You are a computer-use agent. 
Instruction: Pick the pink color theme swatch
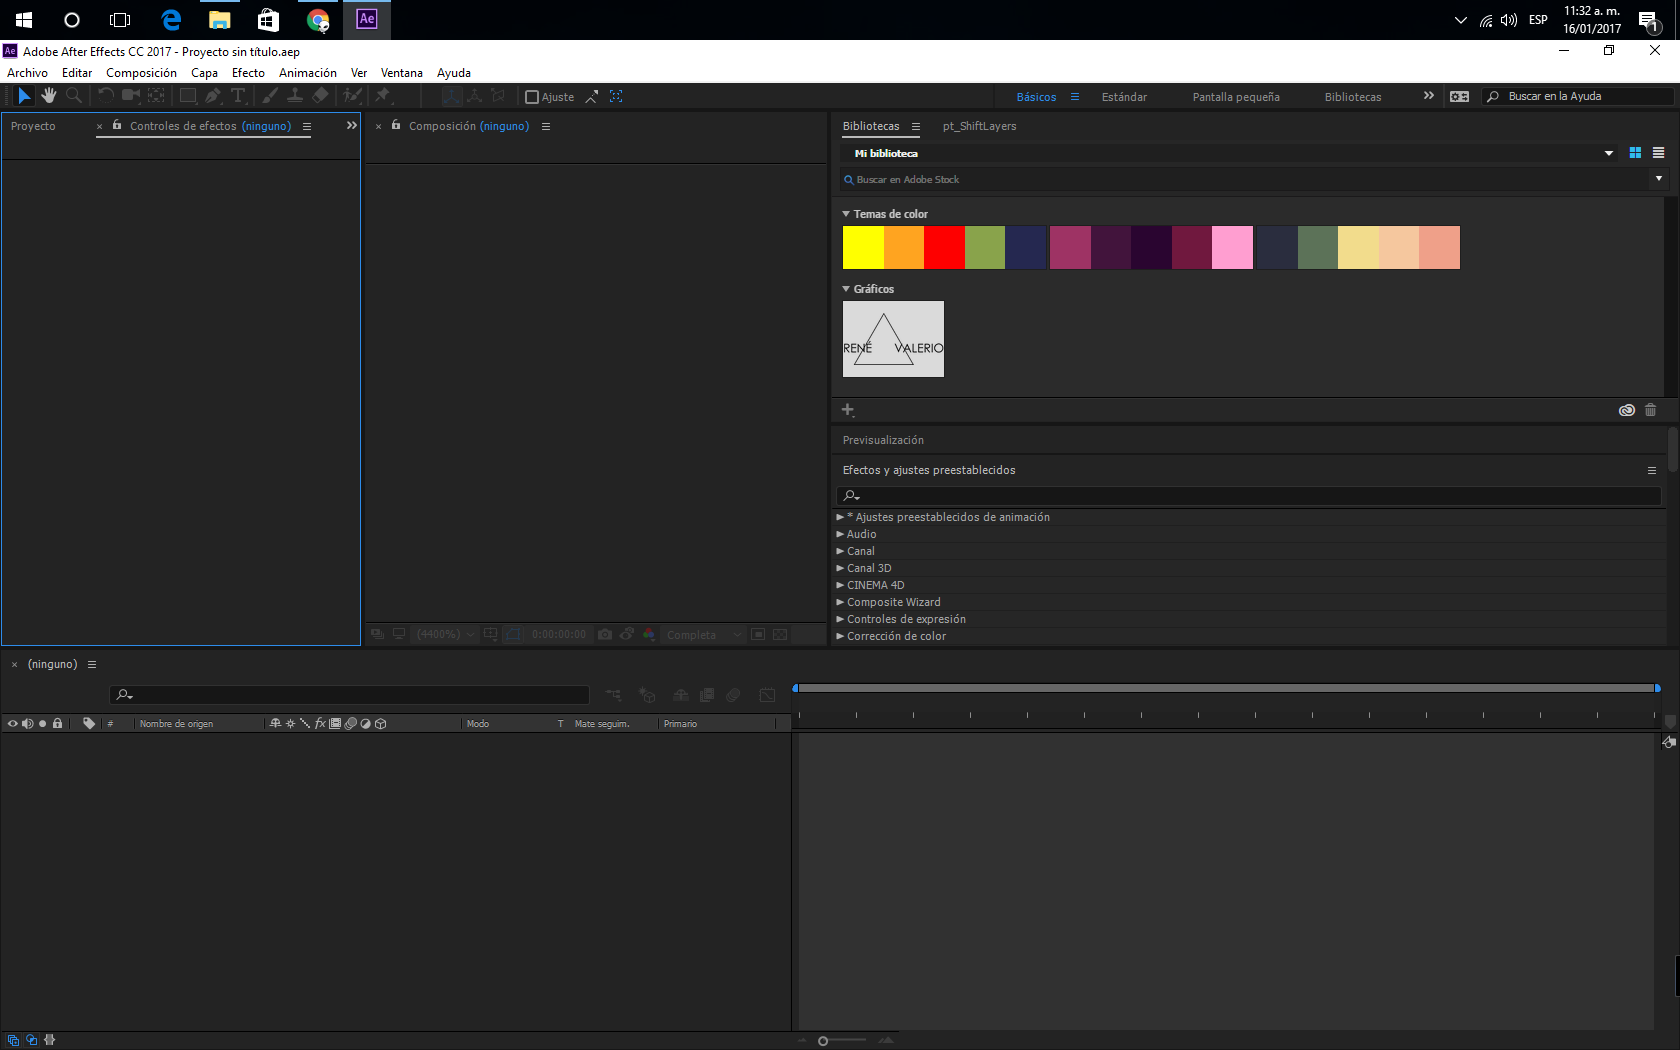(x=1232, y=248)
